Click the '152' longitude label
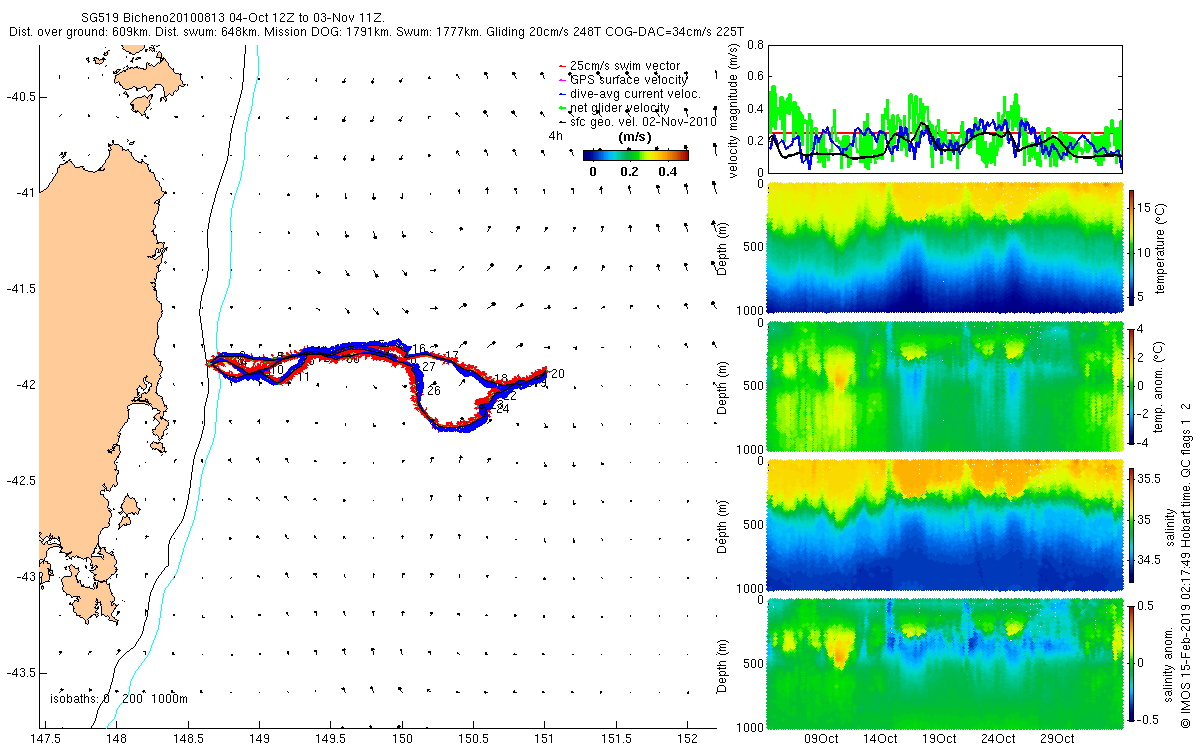Viewport: 1200px width, 750px height. (x=688, y=739)
